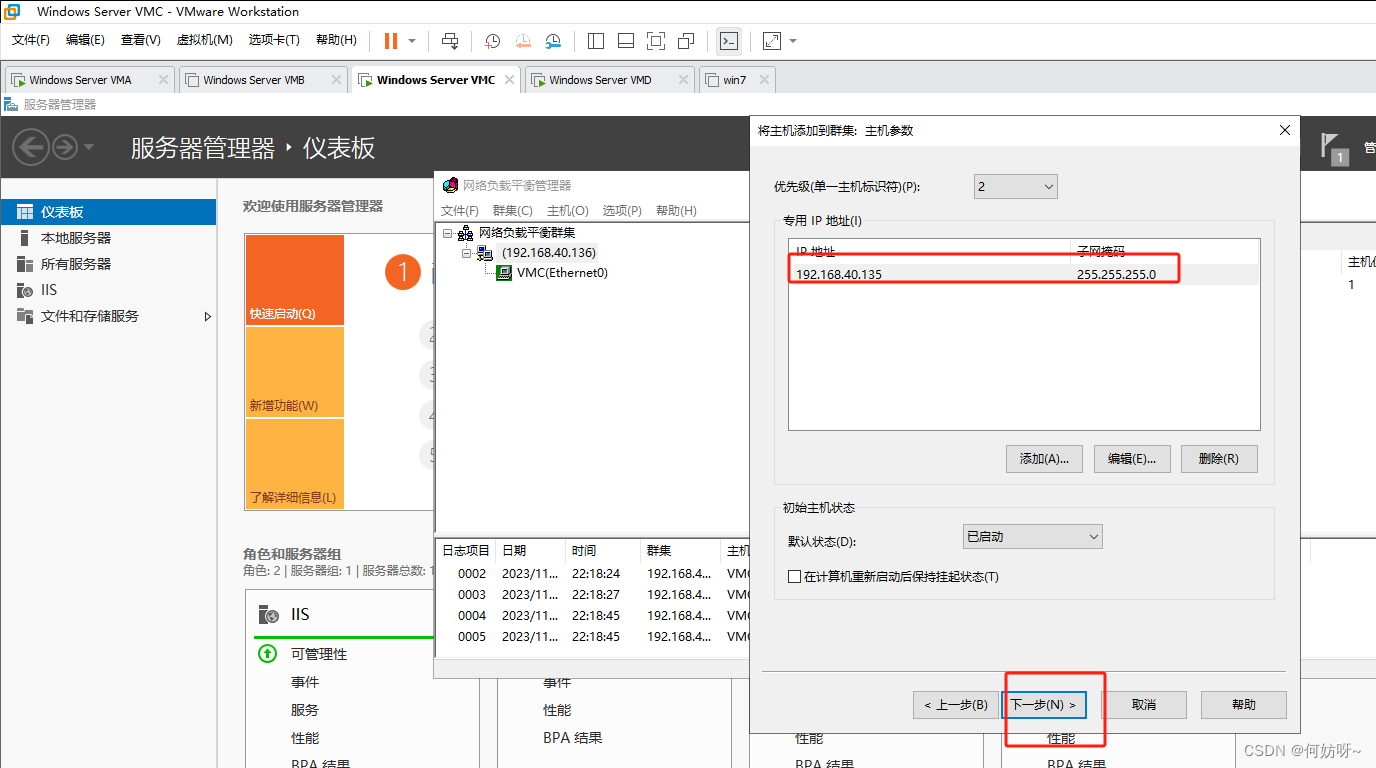
Task: Switch to Windows Server VMB tab
Action: [x=254, y=80]
